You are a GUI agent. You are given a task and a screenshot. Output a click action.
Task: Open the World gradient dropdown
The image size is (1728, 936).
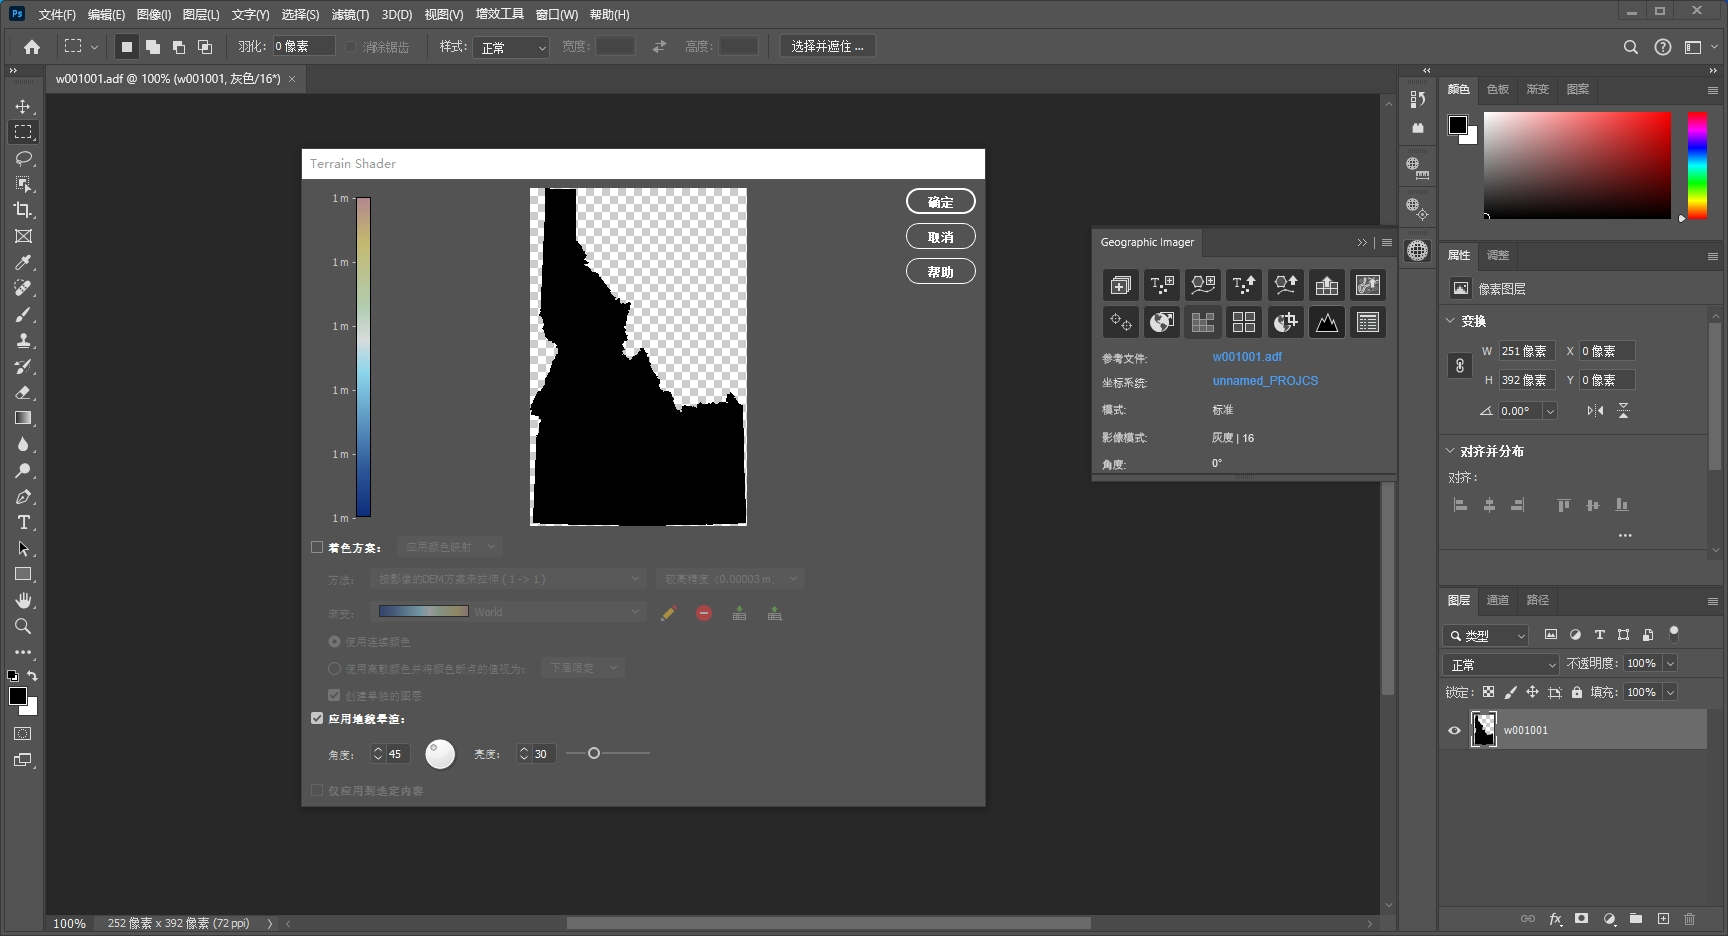508,612
